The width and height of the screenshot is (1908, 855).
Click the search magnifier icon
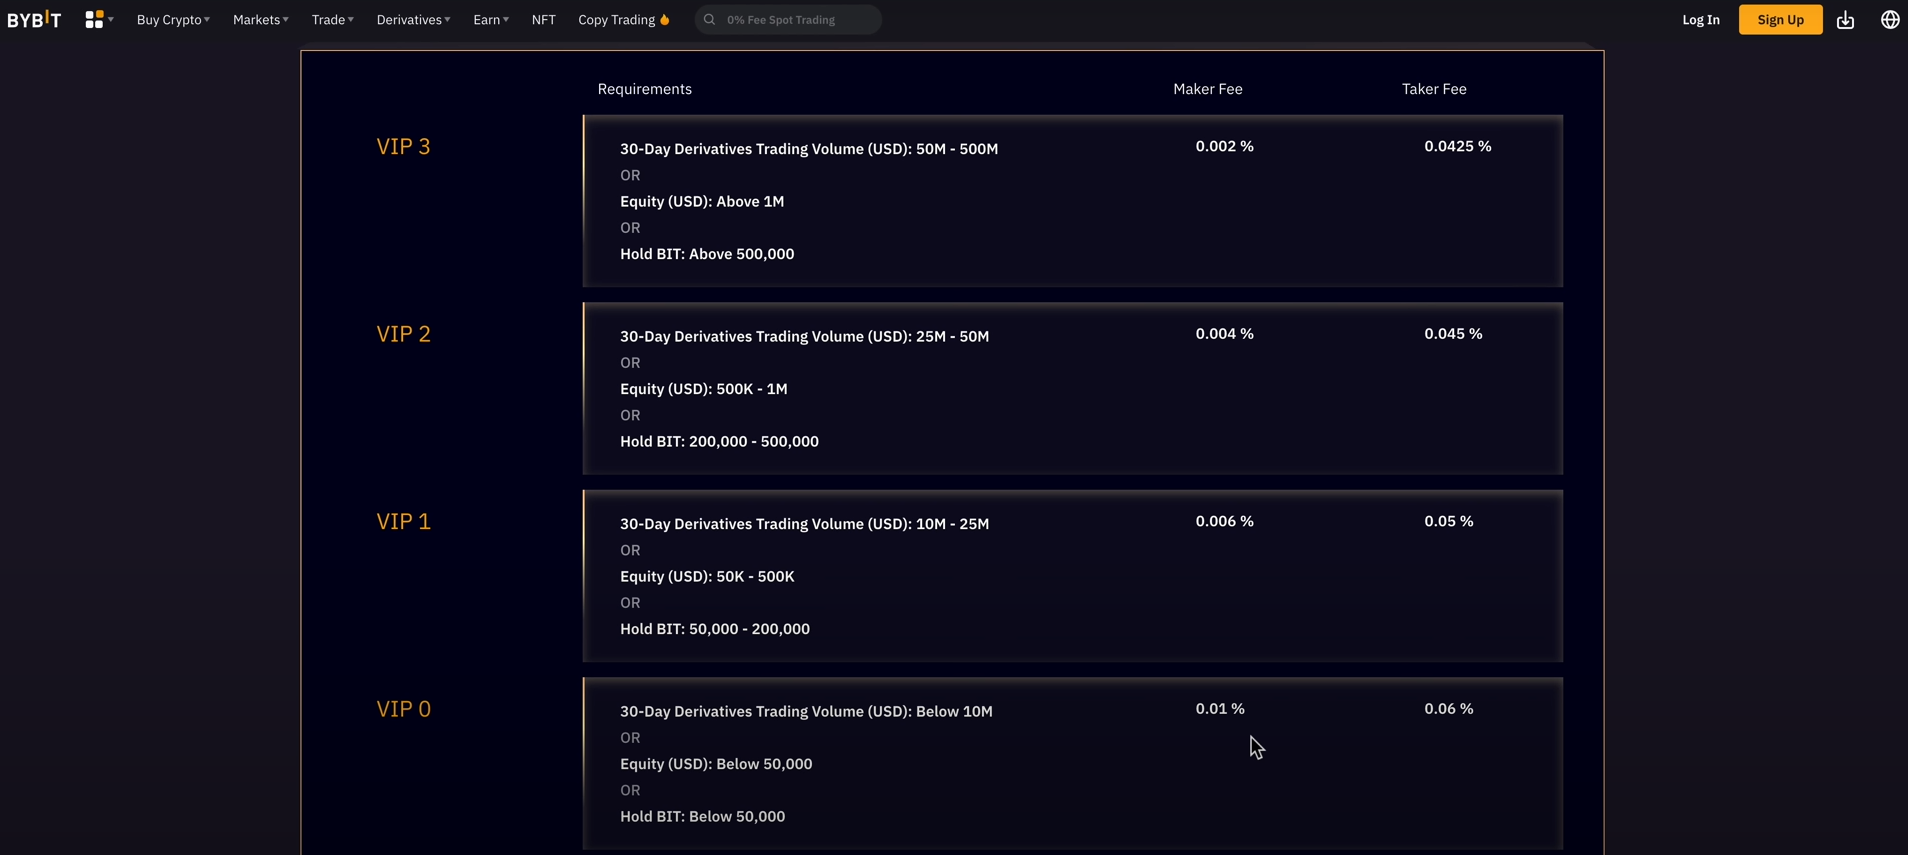pos(710,20)
